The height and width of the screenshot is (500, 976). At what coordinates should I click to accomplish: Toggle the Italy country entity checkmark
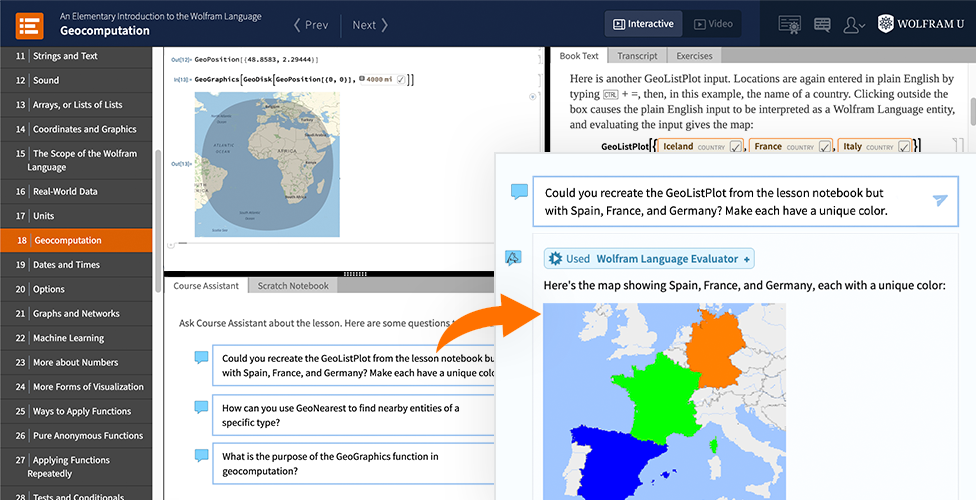tap(904, 147)
